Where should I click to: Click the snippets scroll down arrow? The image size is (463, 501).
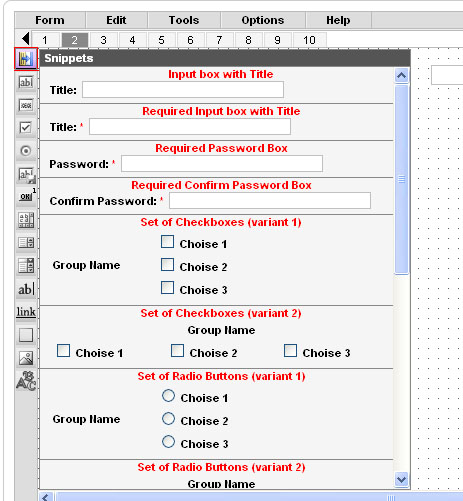pyautogui.click(x=402, y=479)
